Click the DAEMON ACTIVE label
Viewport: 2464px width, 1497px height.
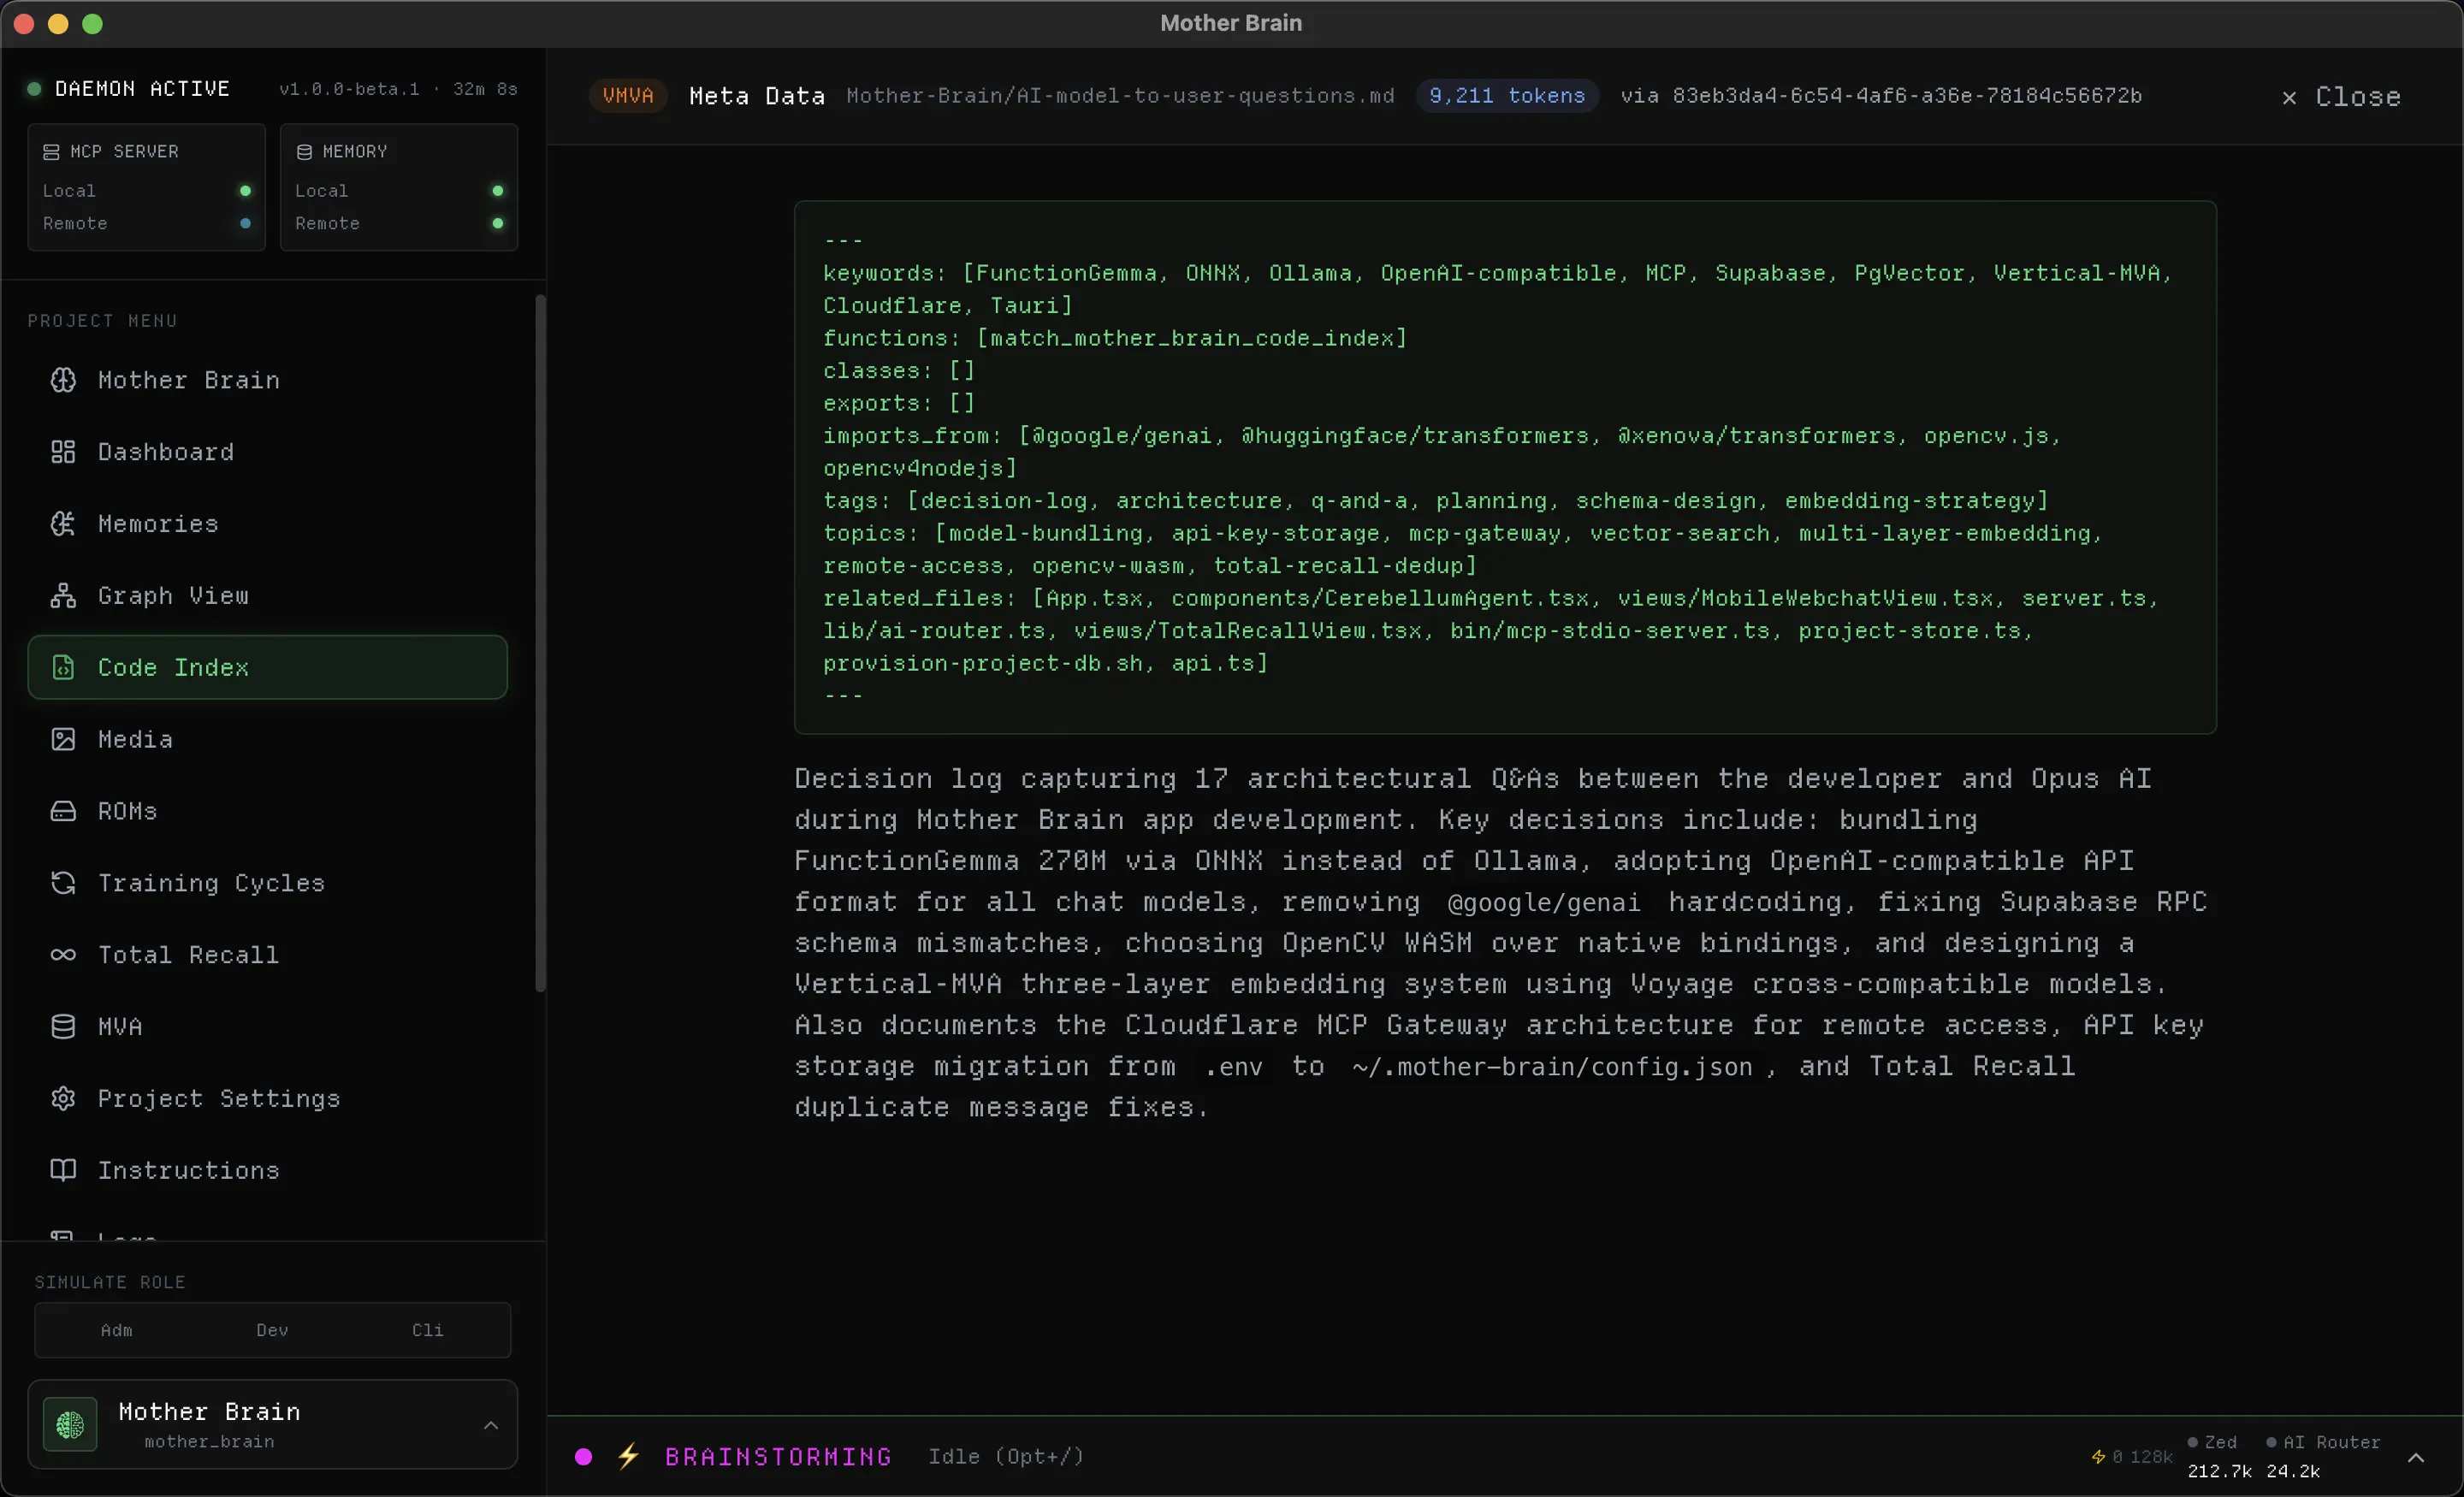click(142, 89)
